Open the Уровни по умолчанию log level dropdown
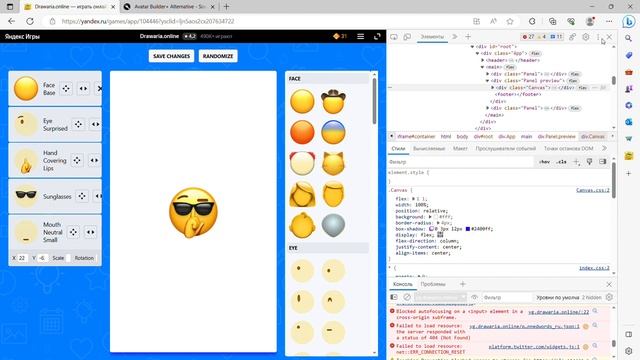The image size is (640, 360). tap(558, 298)
